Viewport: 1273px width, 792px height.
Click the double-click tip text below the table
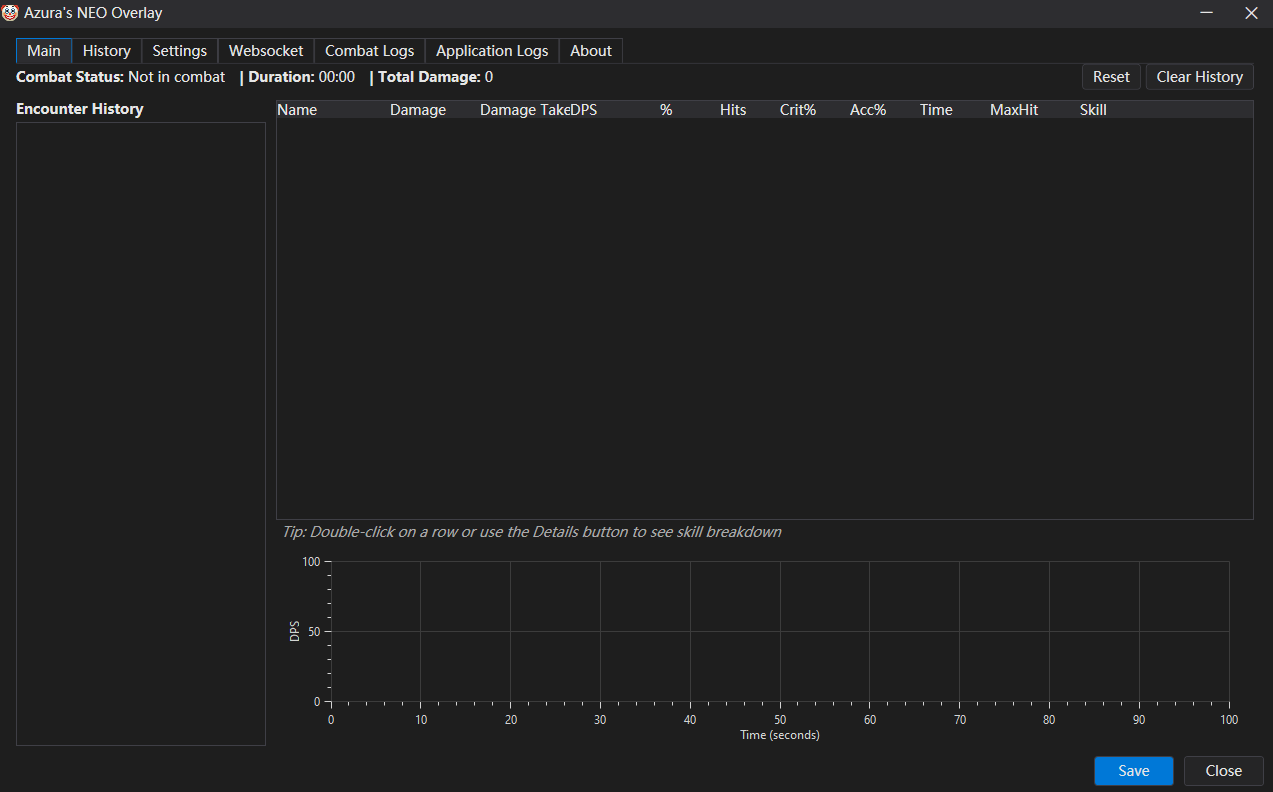[532, 532]
